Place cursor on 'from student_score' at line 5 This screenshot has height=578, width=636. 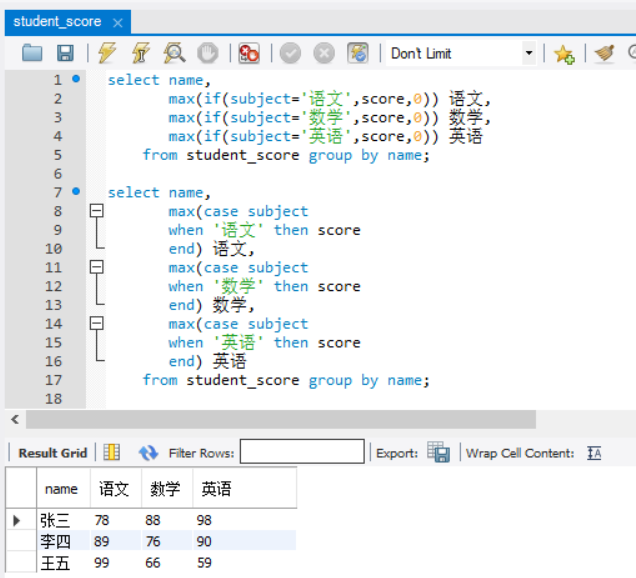[221, 155]
